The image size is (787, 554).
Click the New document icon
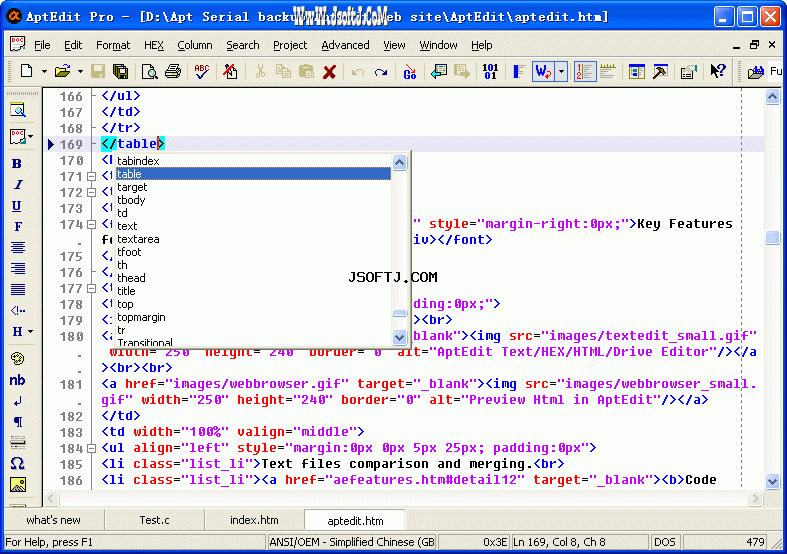coord(27,71)
